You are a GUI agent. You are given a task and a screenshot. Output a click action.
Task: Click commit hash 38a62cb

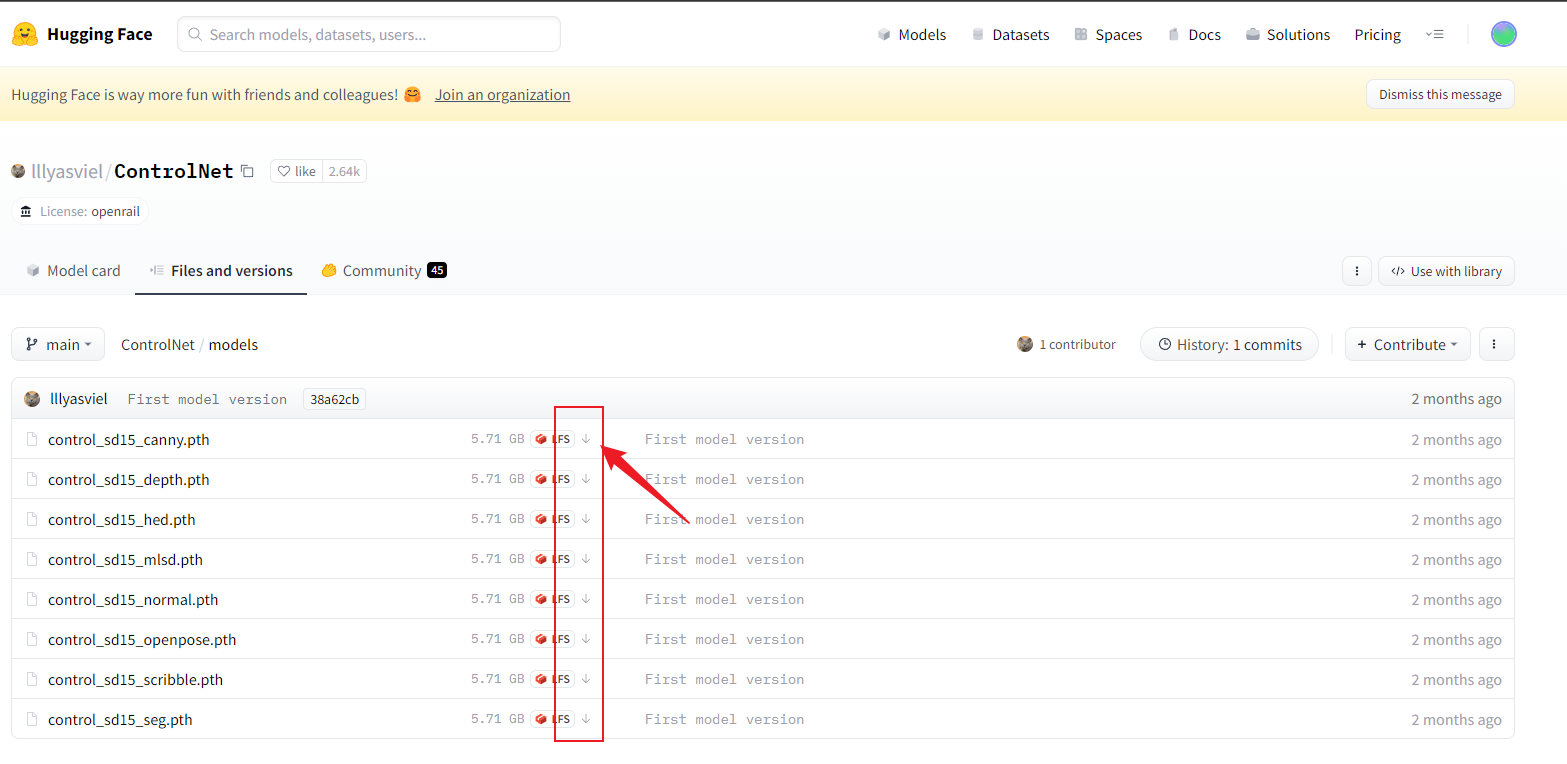334,399
